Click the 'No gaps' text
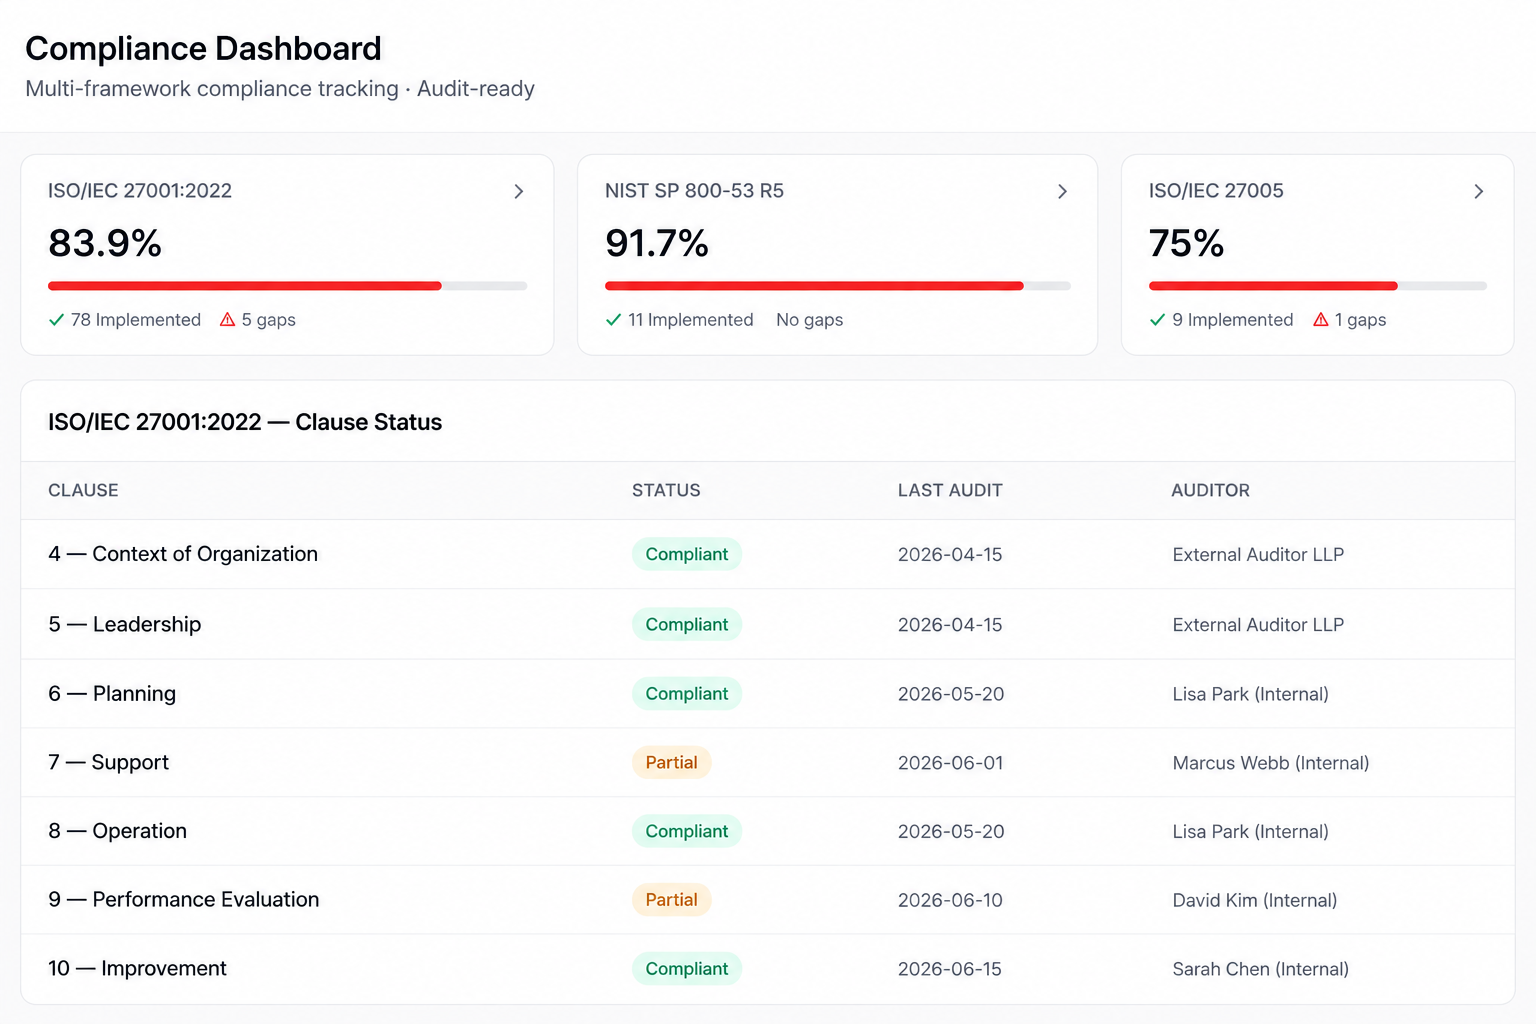The image size is (1536, 1024). click(x=810, y=320)
